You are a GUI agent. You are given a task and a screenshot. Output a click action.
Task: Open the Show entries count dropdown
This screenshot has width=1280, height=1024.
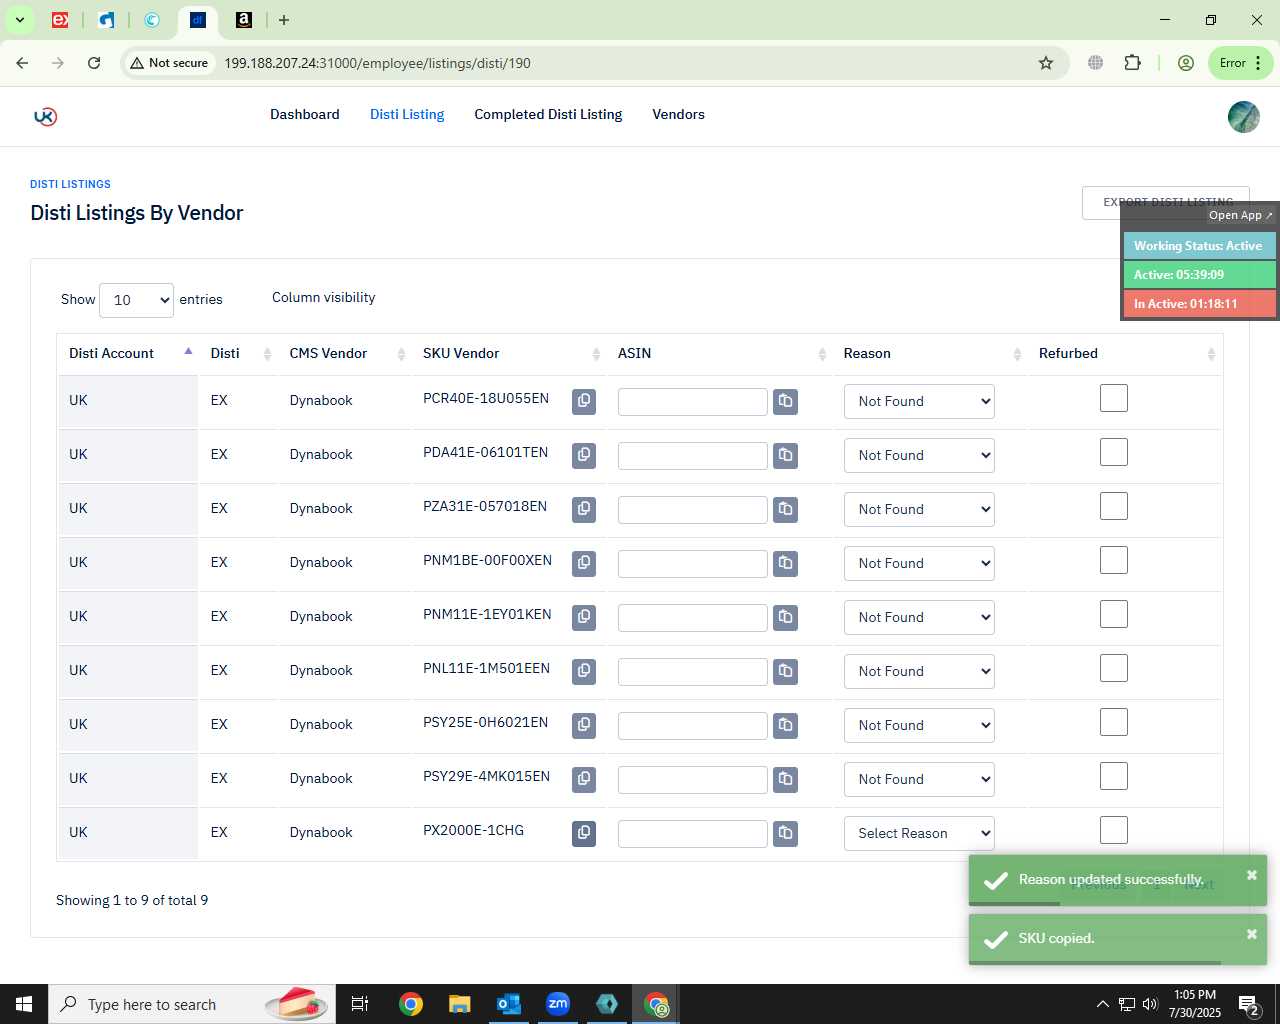tap(137, 300)
